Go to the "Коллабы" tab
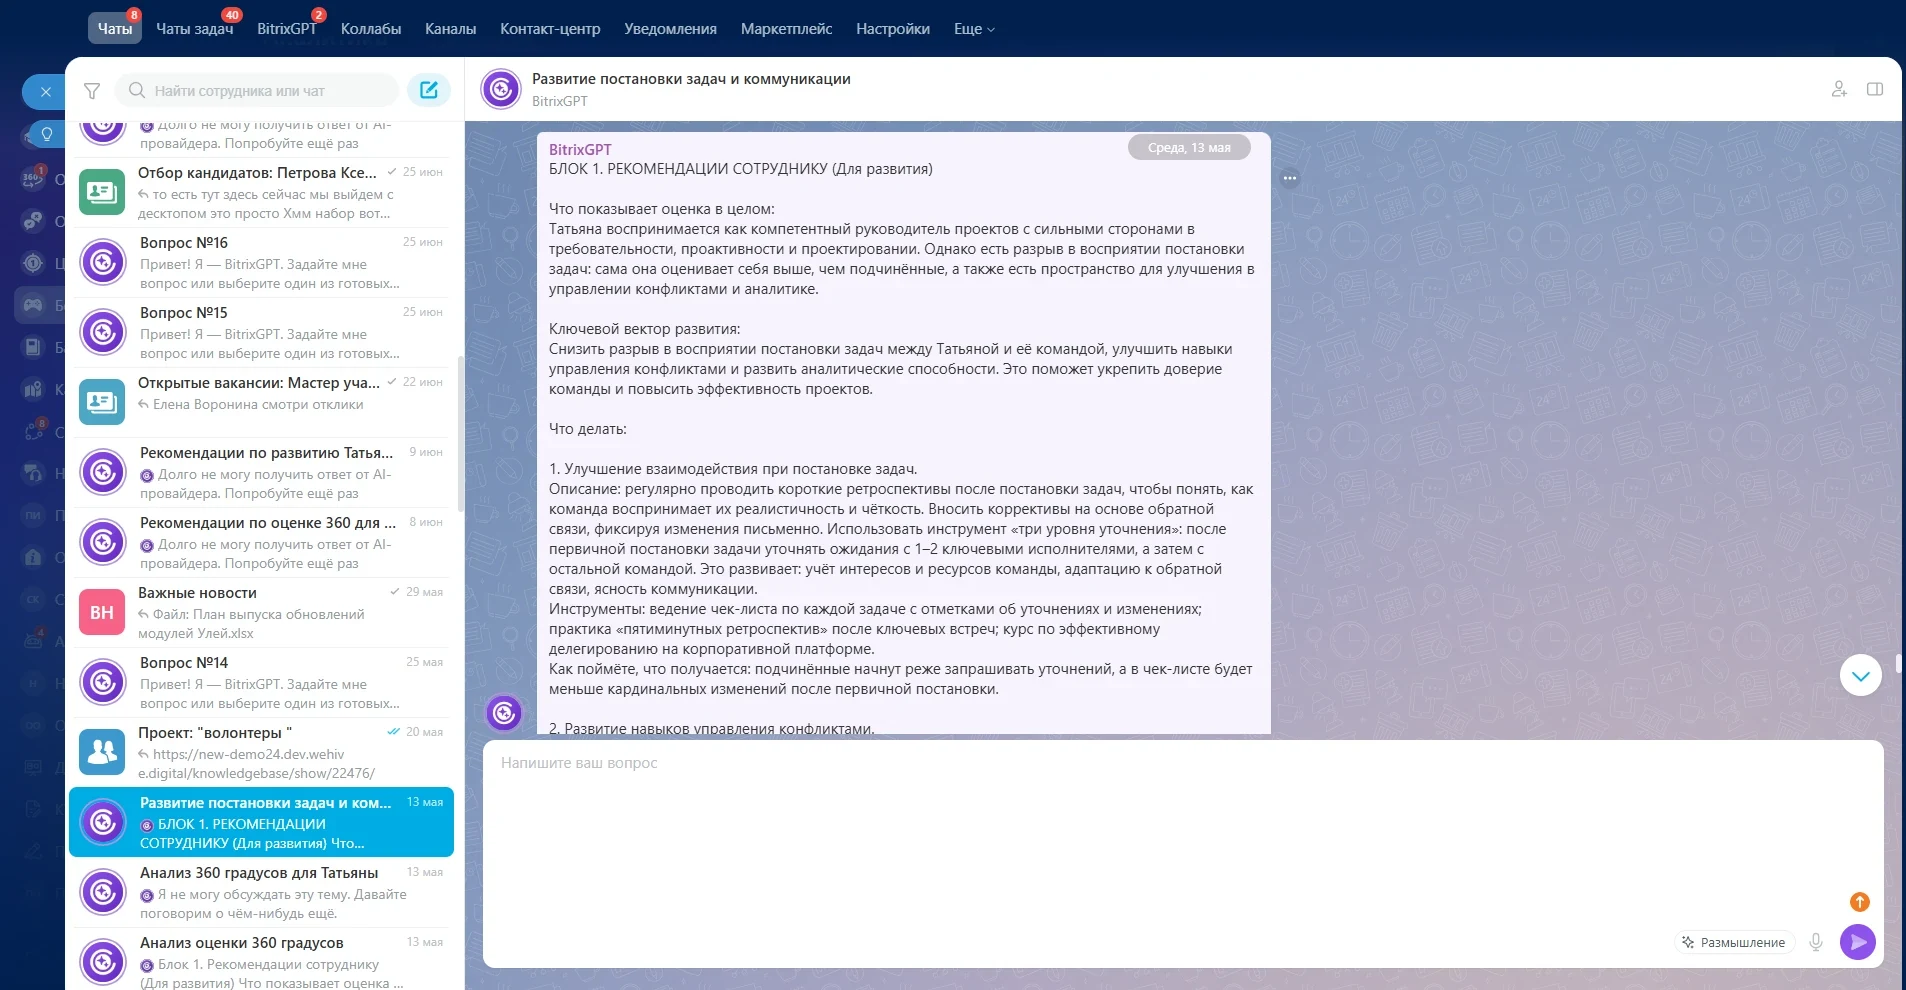The image size is (1906, 990). (x=371, y=29)
